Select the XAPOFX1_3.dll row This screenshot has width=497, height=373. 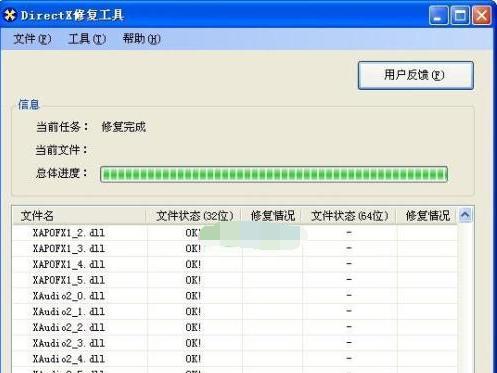pos(235,248)
